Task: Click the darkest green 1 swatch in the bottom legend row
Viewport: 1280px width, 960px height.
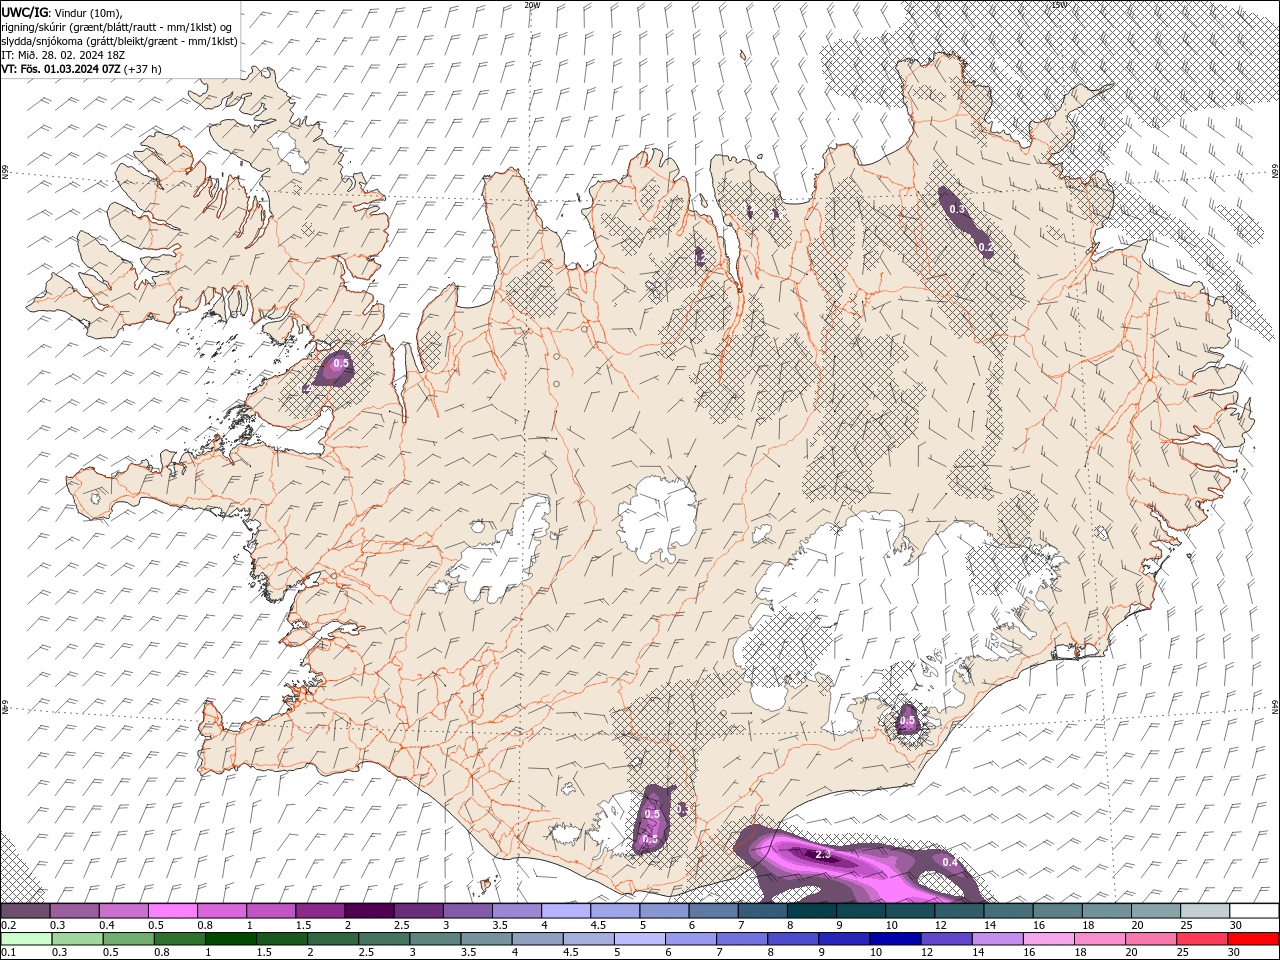Action: (231, 939)
